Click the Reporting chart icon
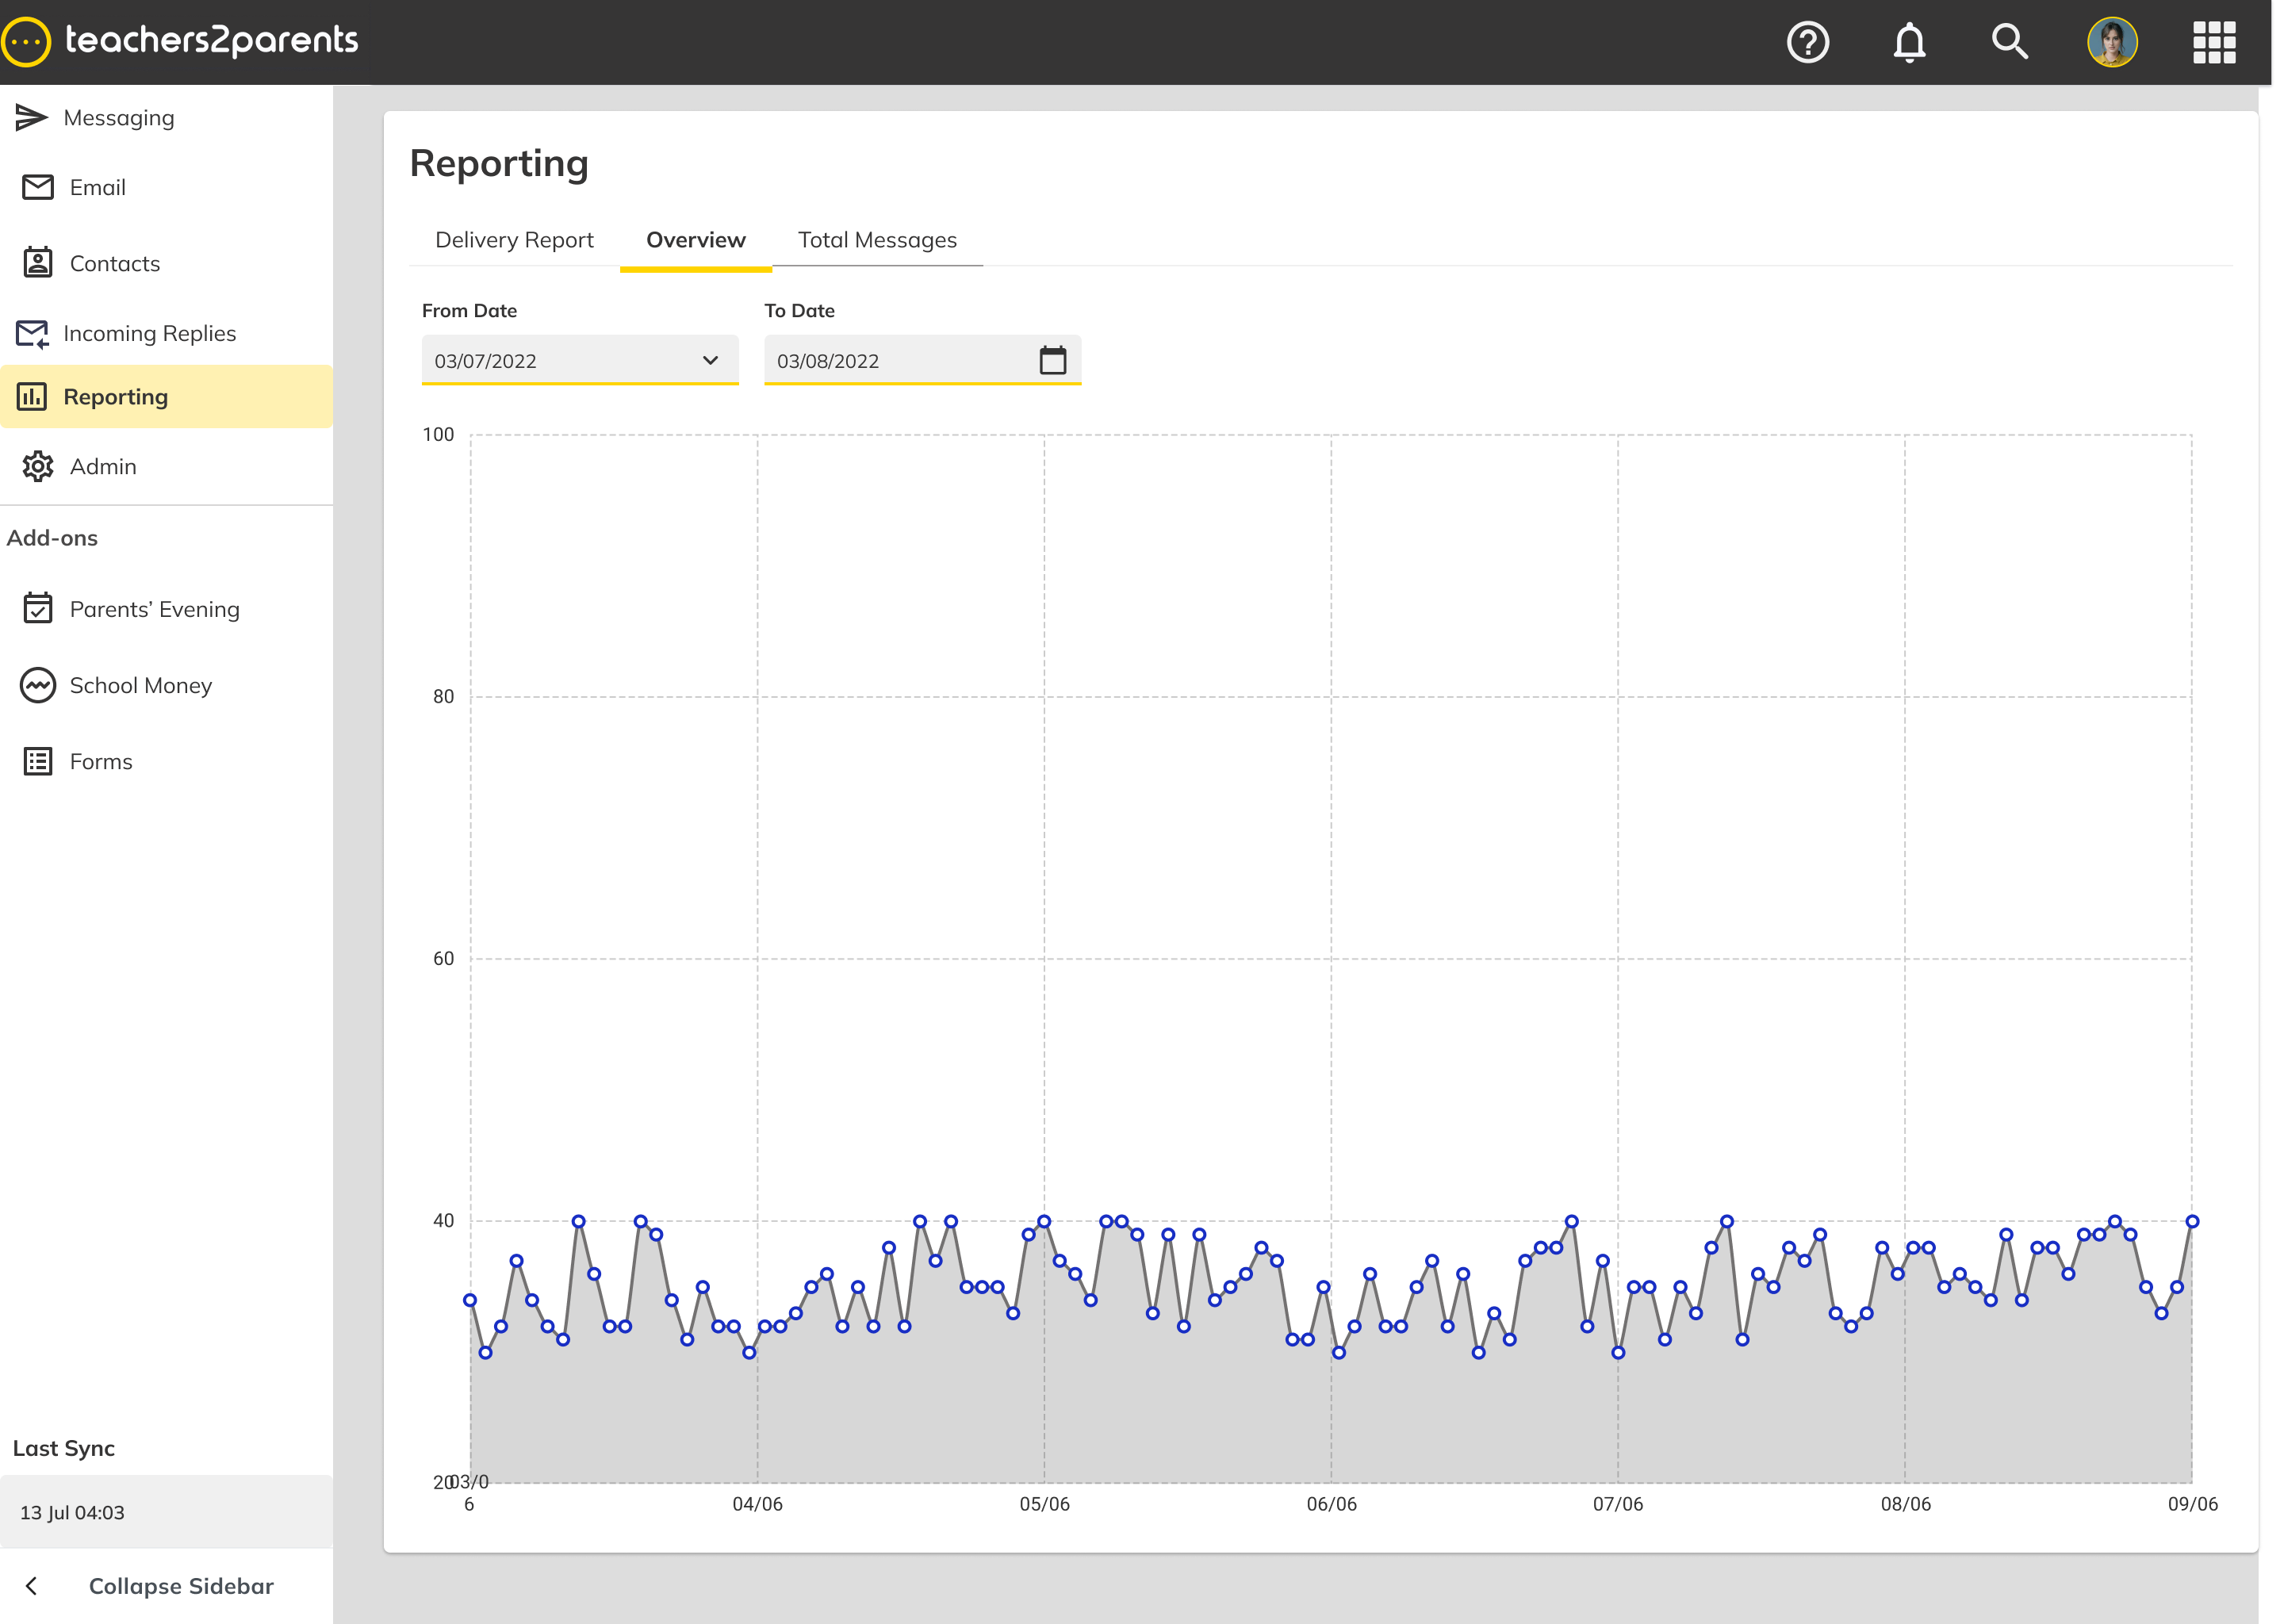This screenshot has height=1624, width=2284. click(32, 397)
